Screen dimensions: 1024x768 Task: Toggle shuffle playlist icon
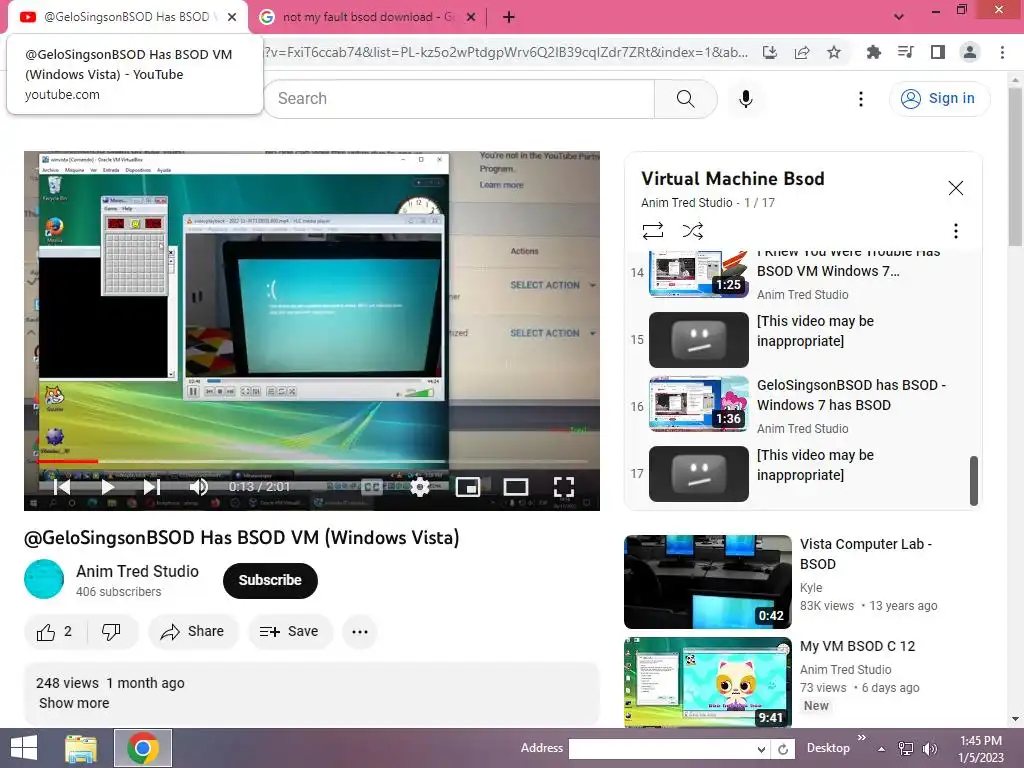(692, 231)
